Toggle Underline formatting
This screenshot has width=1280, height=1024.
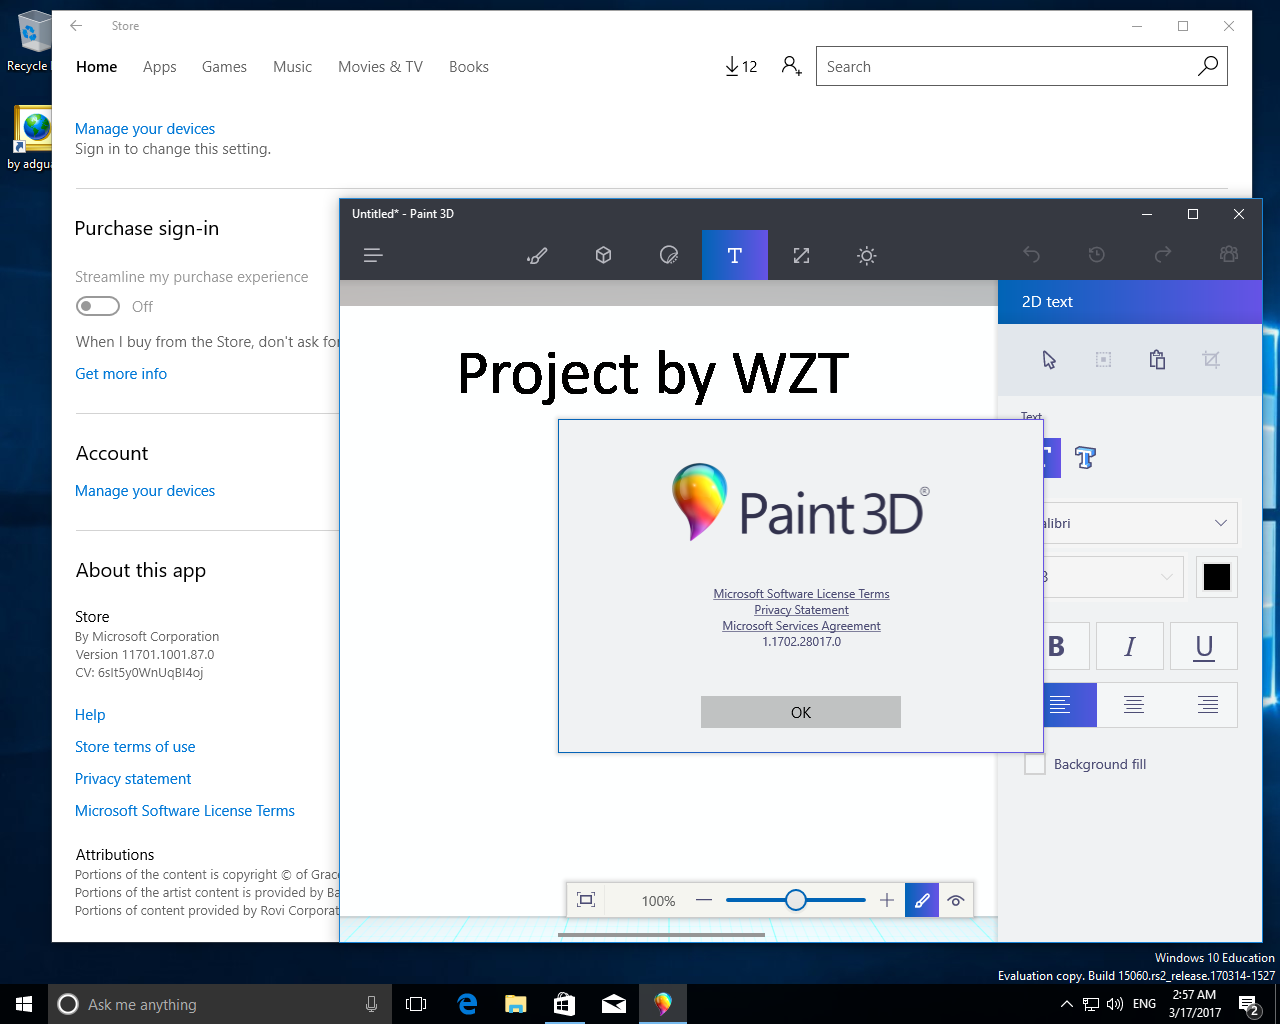(1204, 647)
